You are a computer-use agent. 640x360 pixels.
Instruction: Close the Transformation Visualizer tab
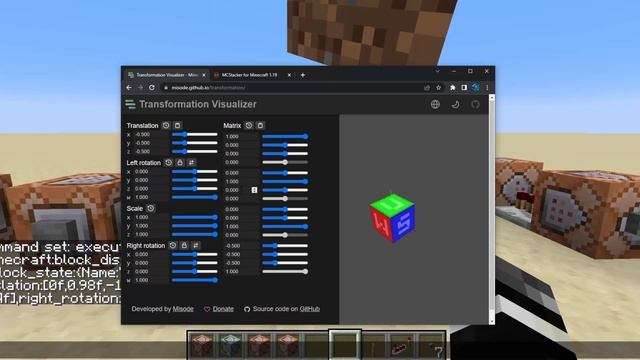click(204, 75)
